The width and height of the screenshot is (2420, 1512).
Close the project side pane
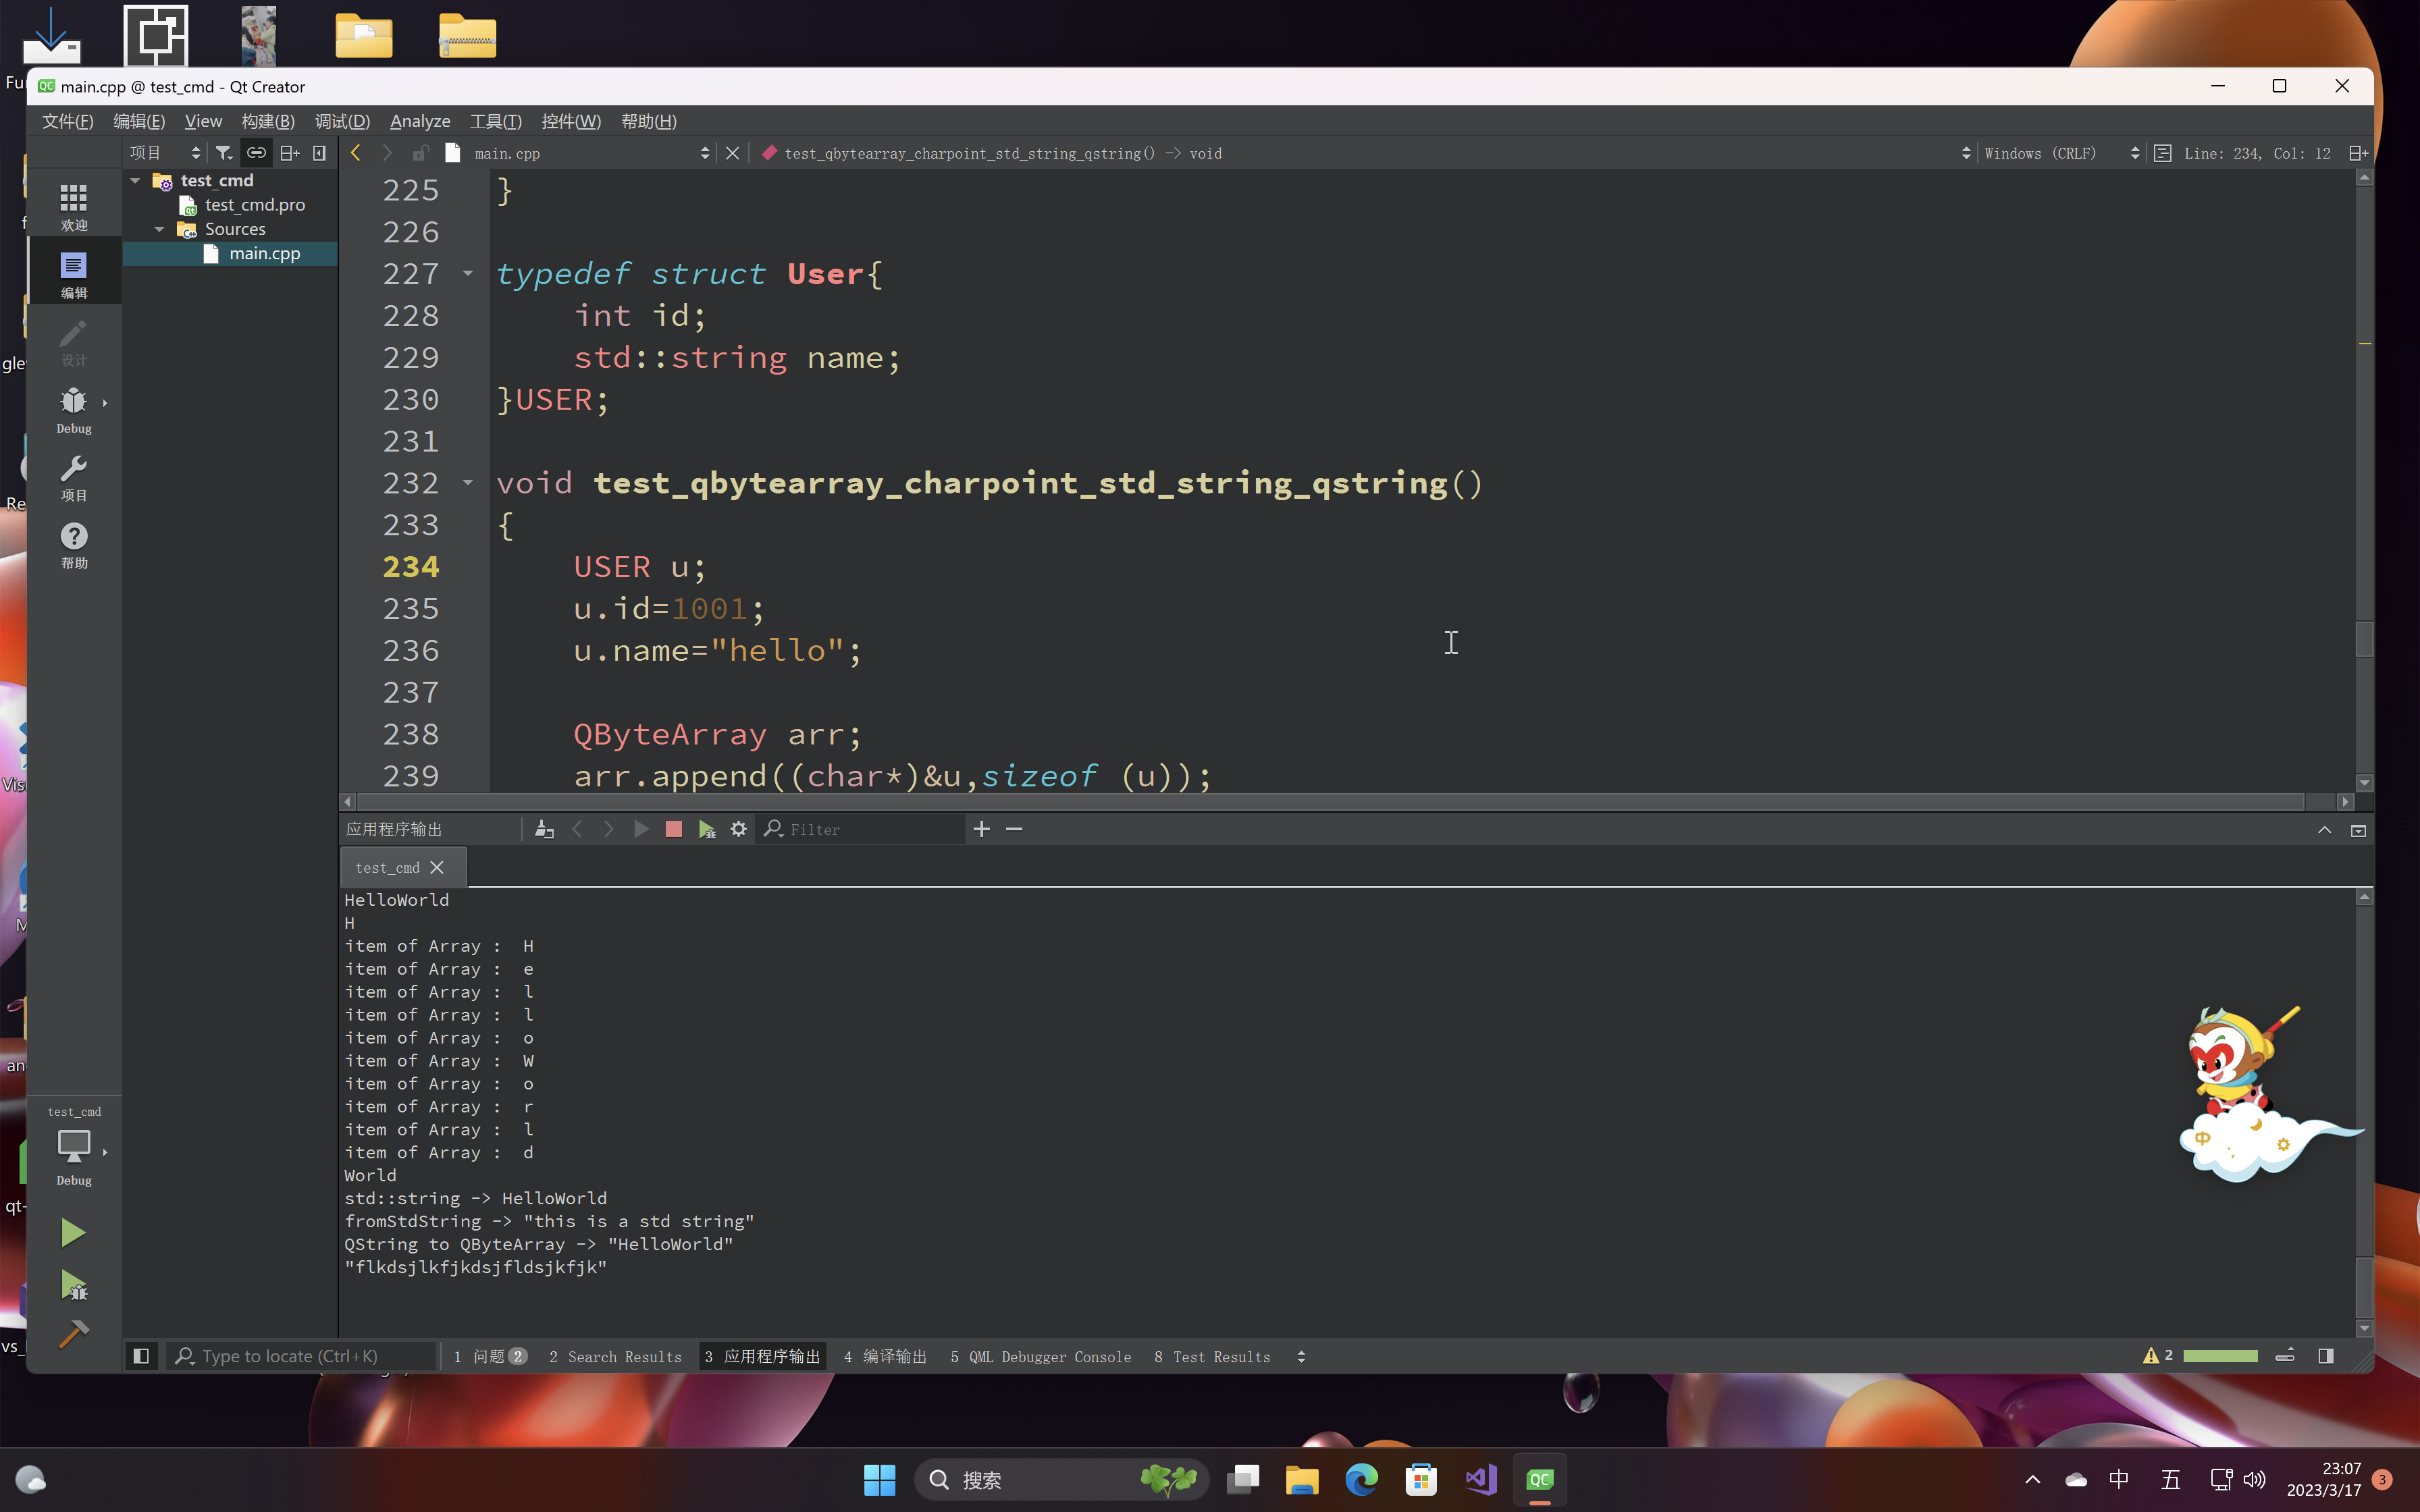[x=320, y=153]
